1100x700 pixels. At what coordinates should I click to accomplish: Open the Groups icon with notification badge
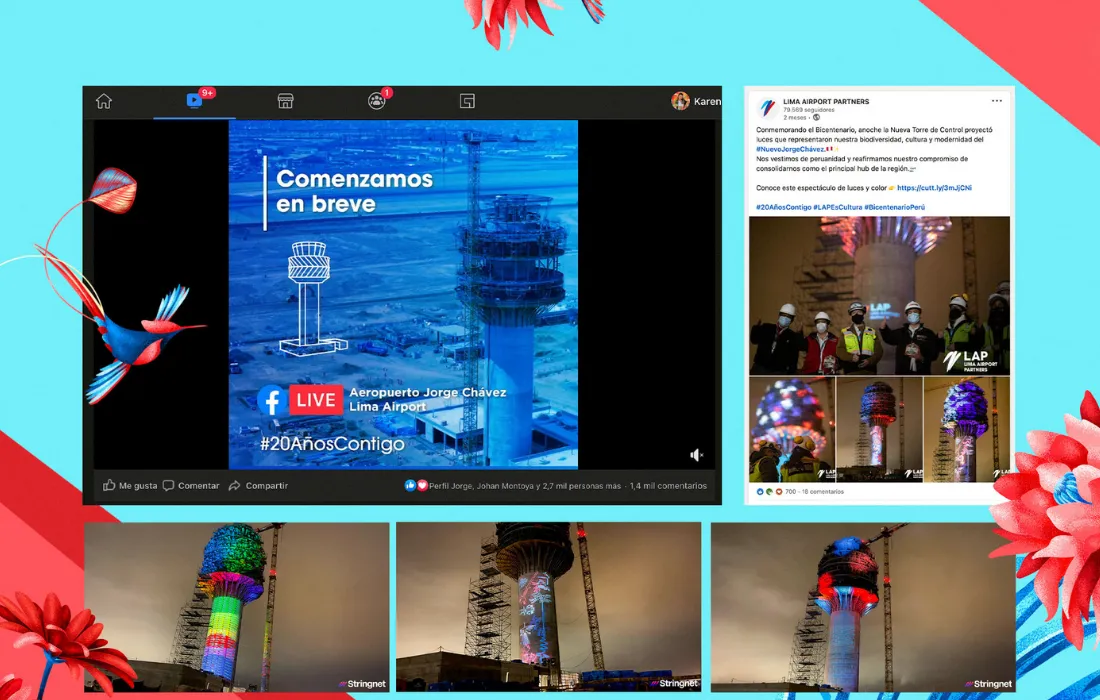click(376, 101)
